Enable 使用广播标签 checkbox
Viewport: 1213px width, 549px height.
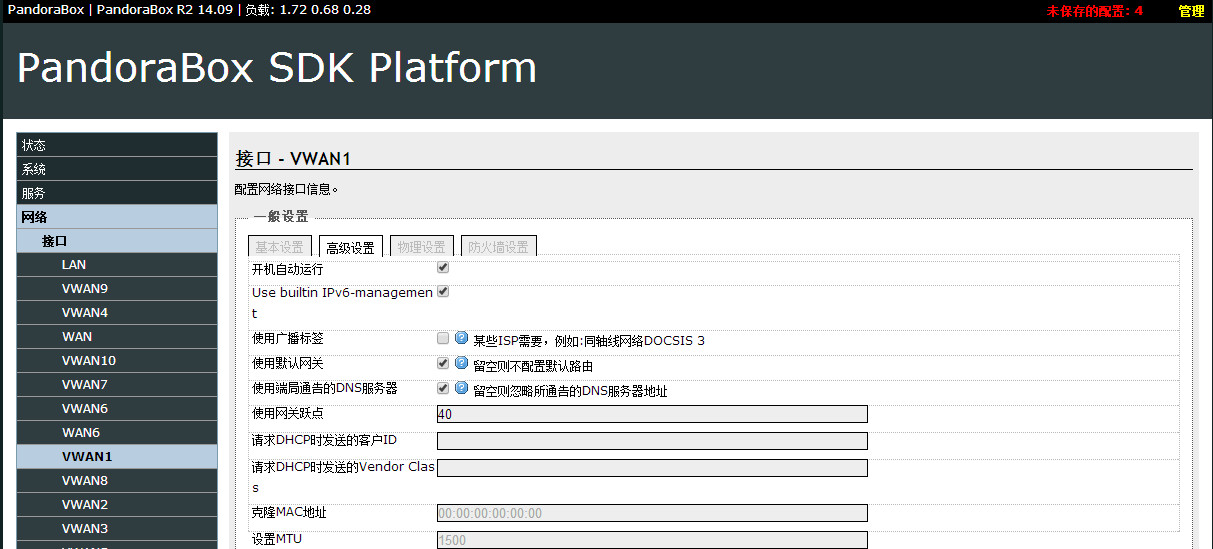coord(443,339)
